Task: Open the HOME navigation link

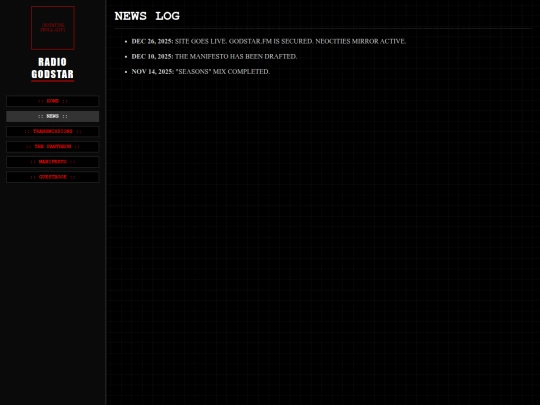Action: tap(53, 101)
